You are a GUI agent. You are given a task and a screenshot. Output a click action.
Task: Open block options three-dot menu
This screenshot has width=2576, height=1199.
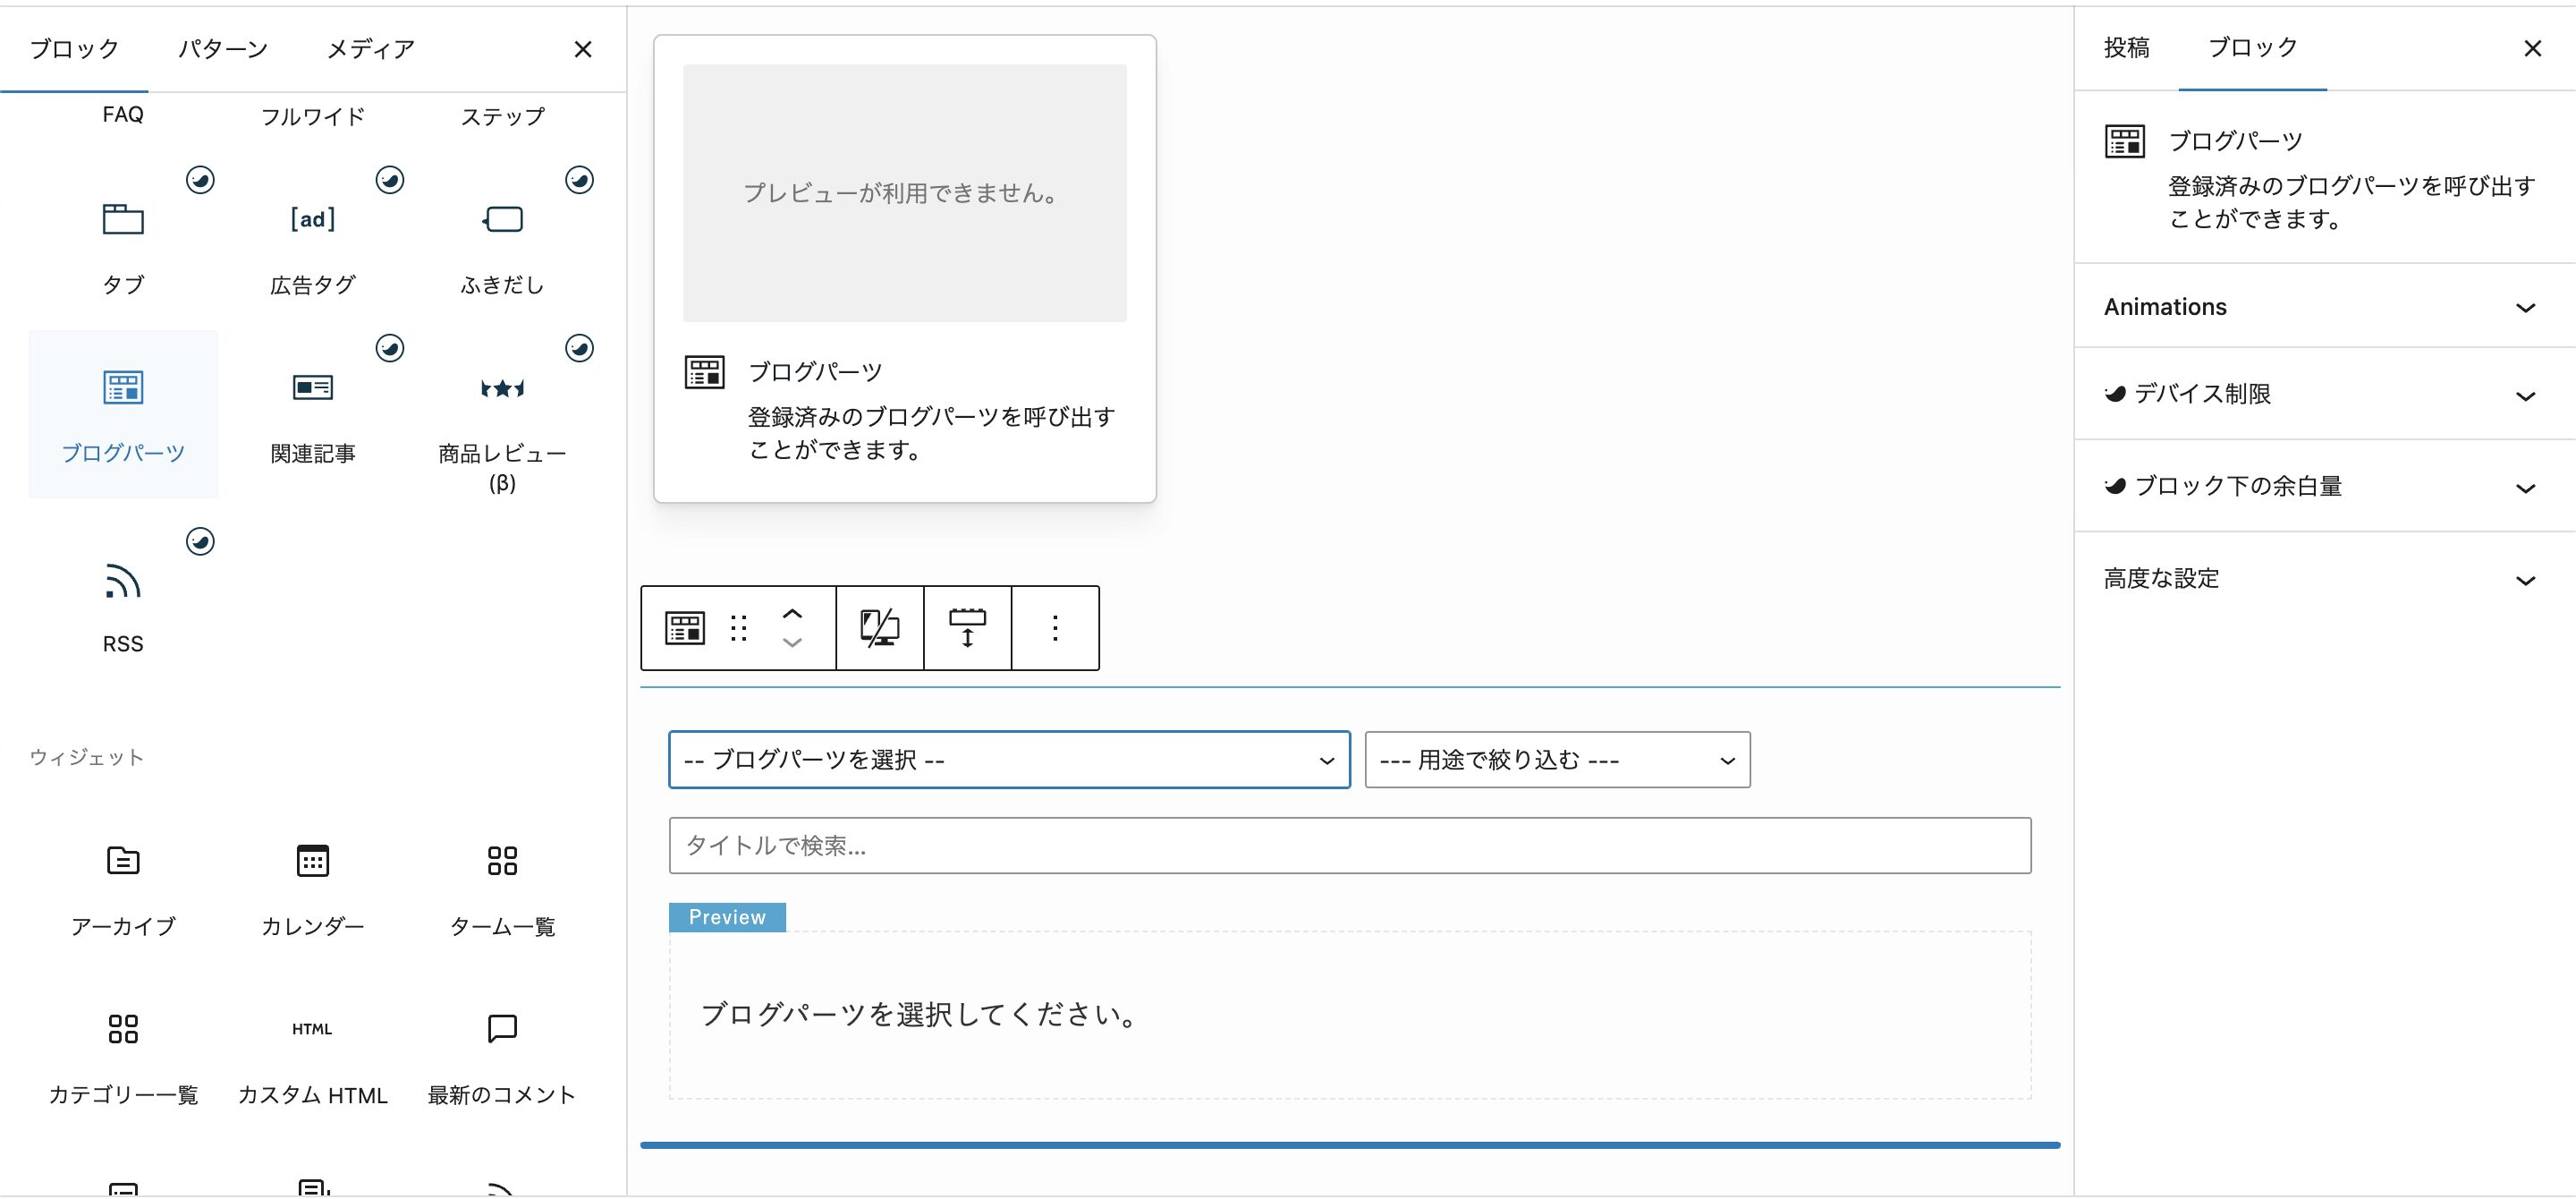(x=1055, y=628)
